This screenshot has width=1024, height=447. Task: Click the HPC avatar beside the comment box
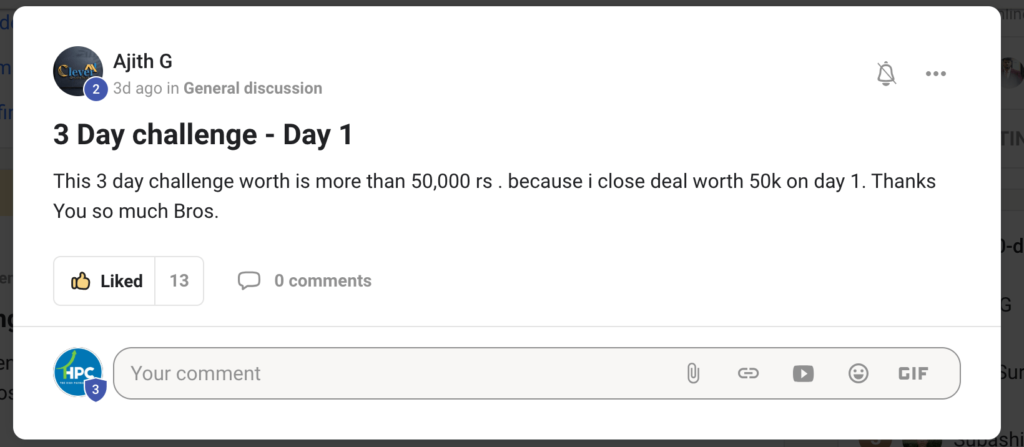77,372
